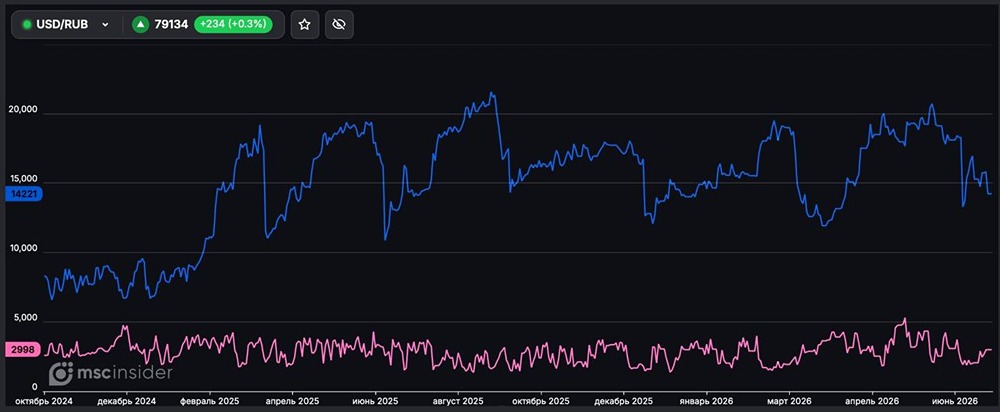Click the октябрь 2025 axis label
Image resolution: width=1000 pixels, height=412 pixels.
541,401
